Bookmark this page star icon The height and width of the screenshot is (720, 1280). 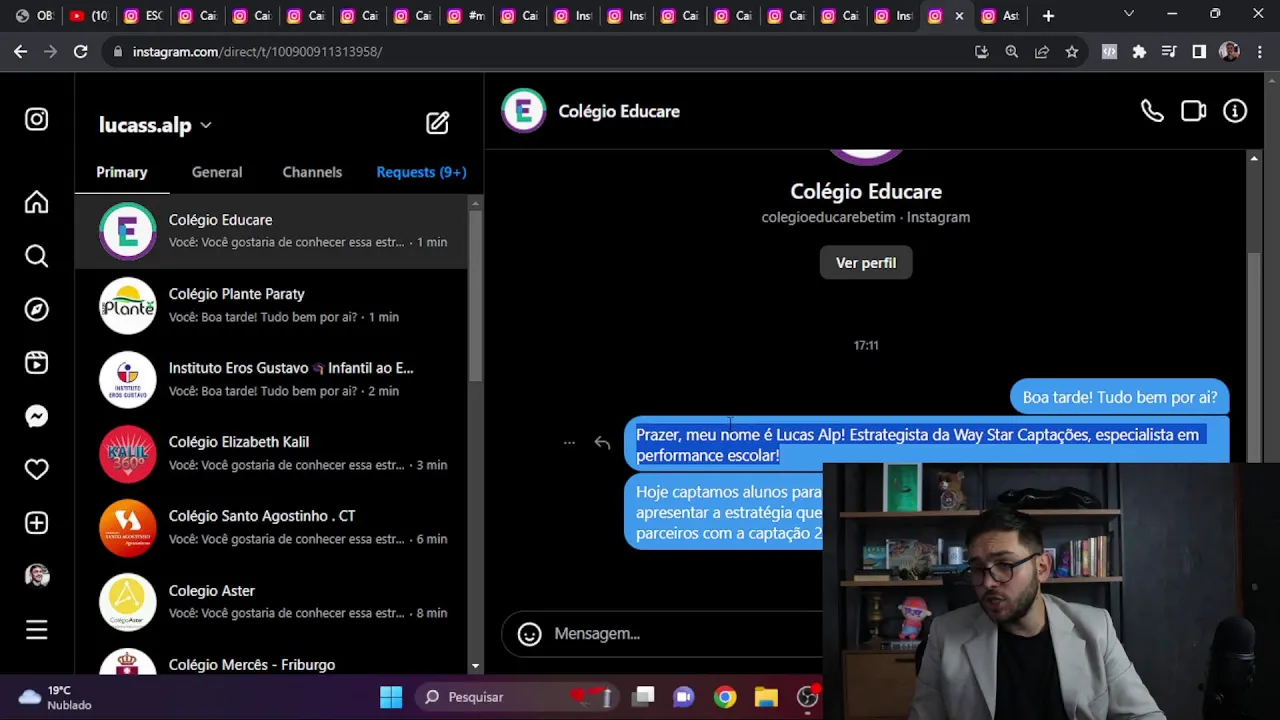(1072, 52)
